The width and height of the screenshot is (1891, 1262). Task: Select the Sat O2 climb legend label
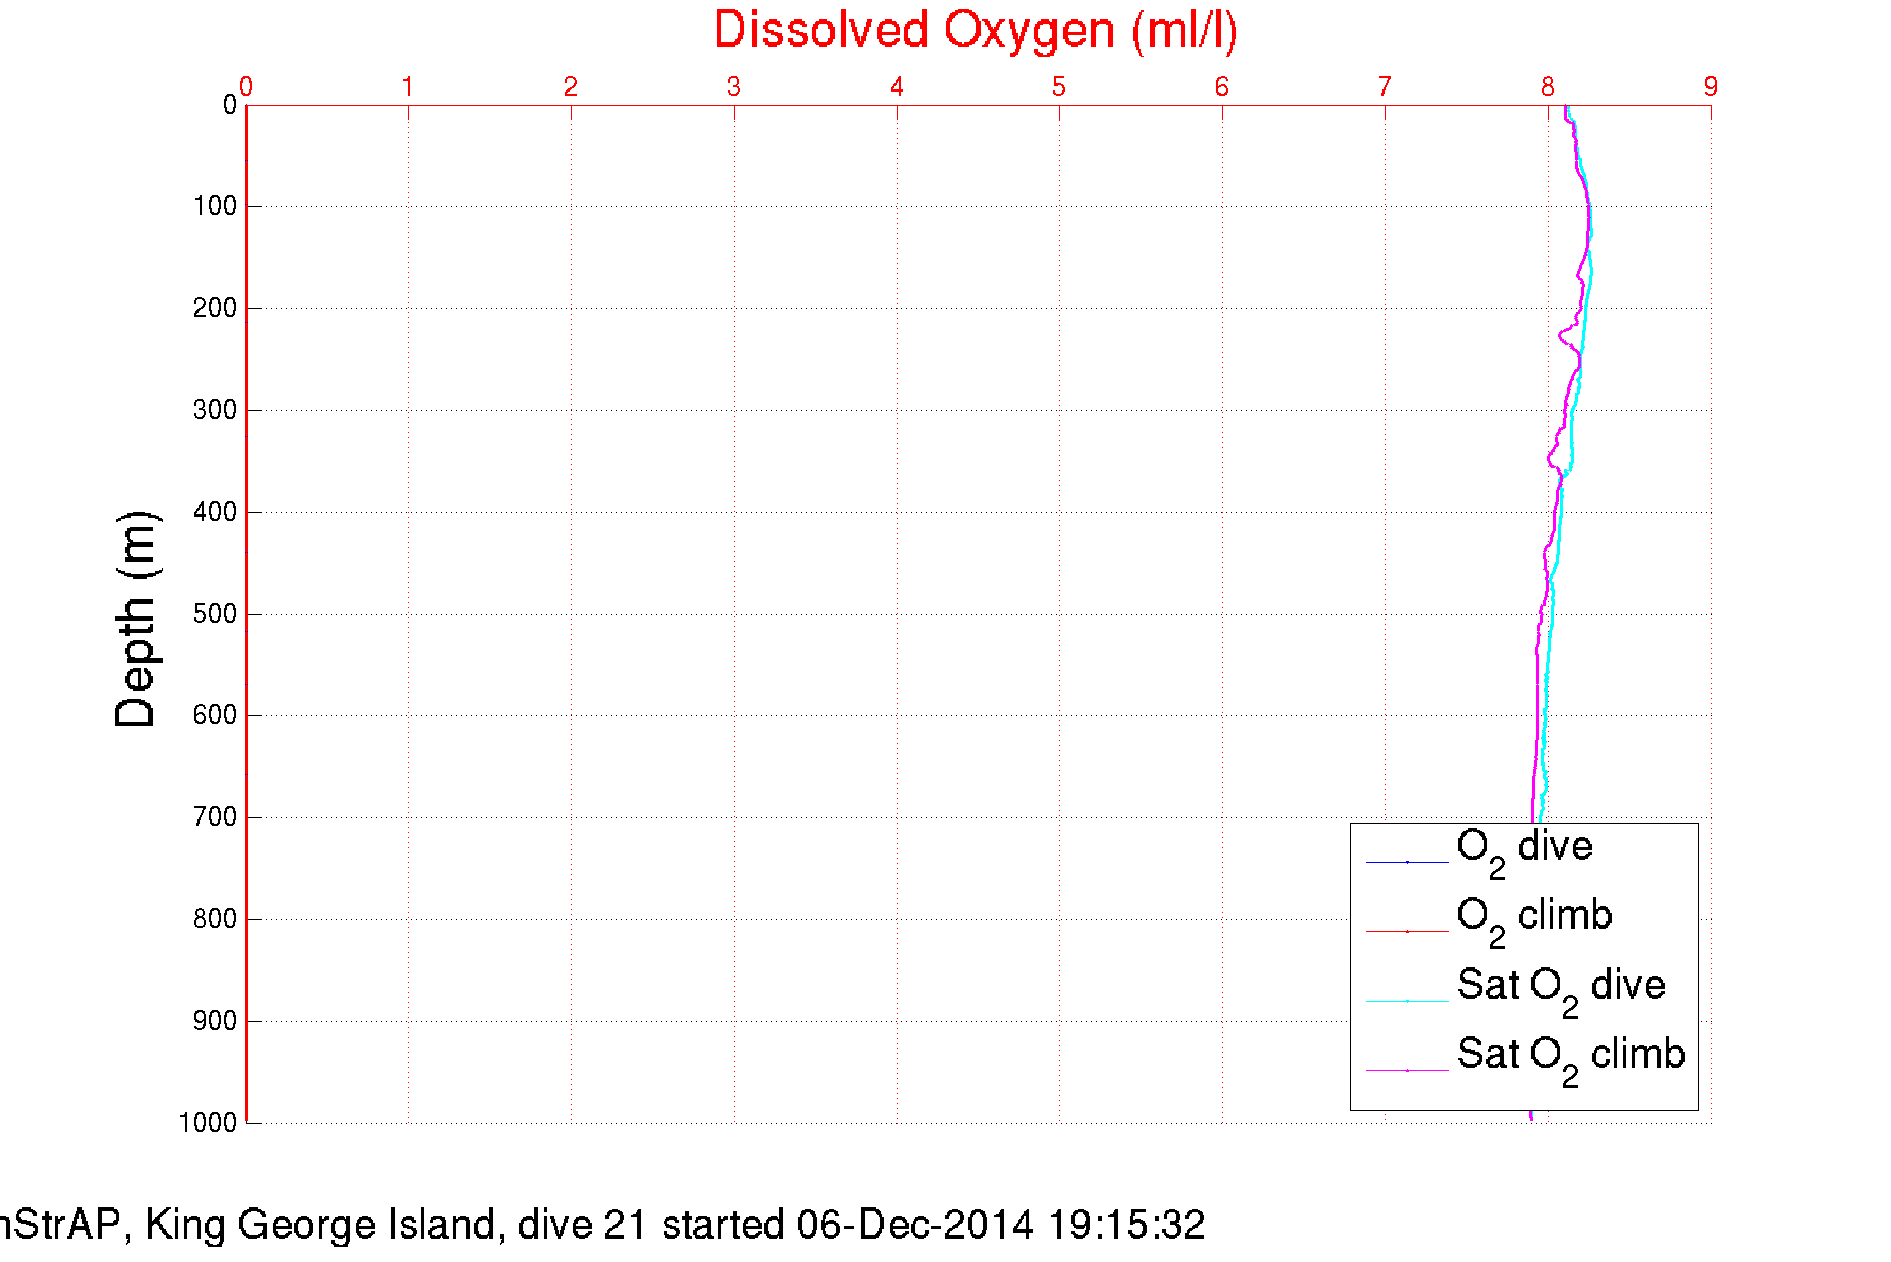point(1570,1057)
